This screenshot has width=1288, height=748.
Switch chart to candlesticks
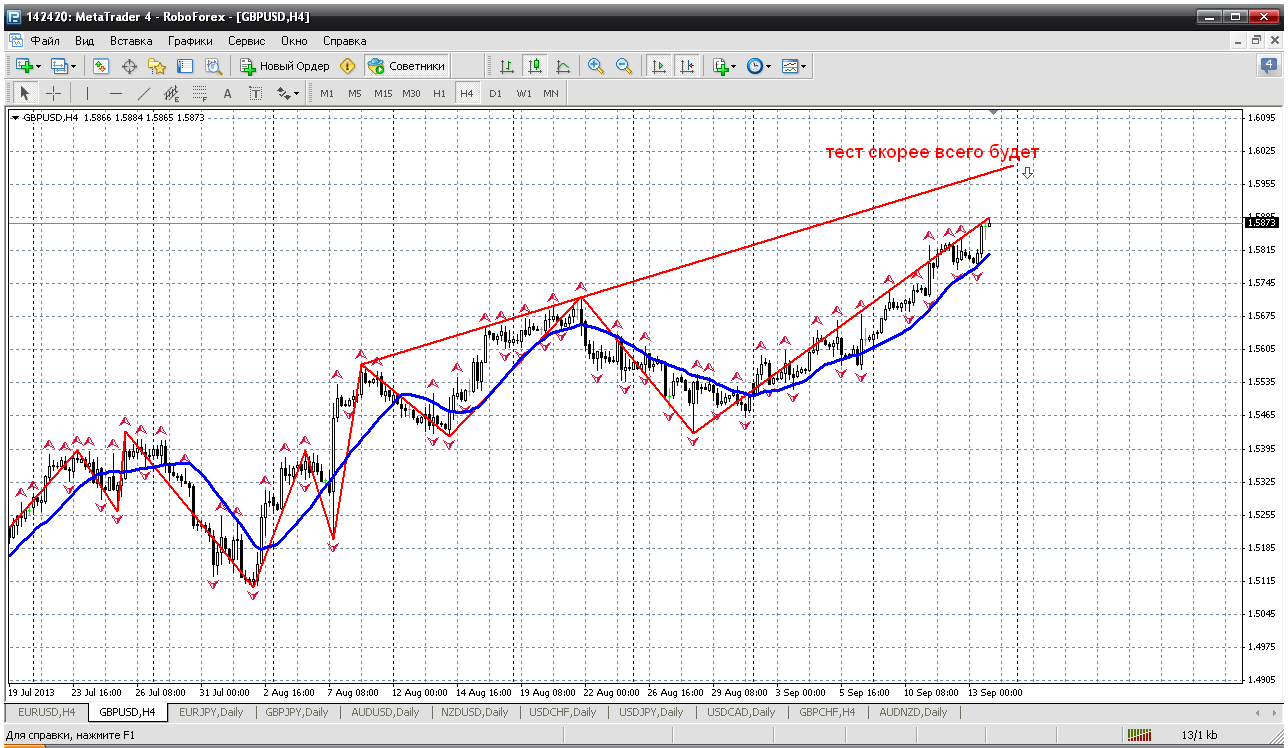[x=535, y=66]
